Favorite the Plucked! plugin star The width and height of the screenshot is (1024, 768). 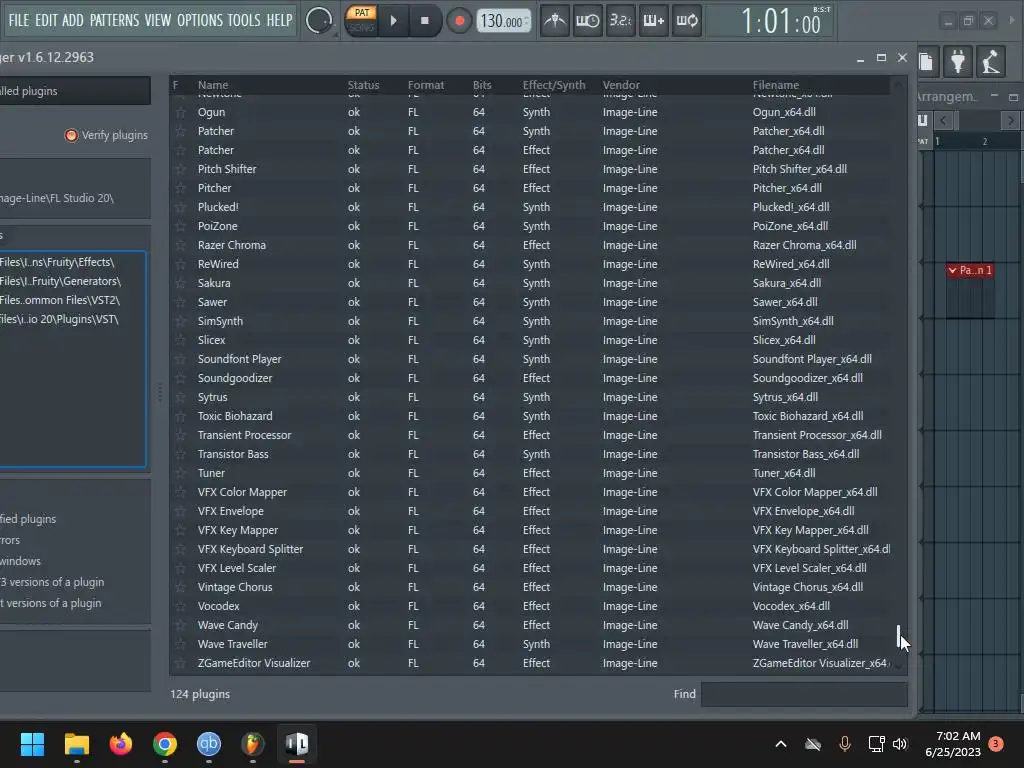tap(180, 207)
